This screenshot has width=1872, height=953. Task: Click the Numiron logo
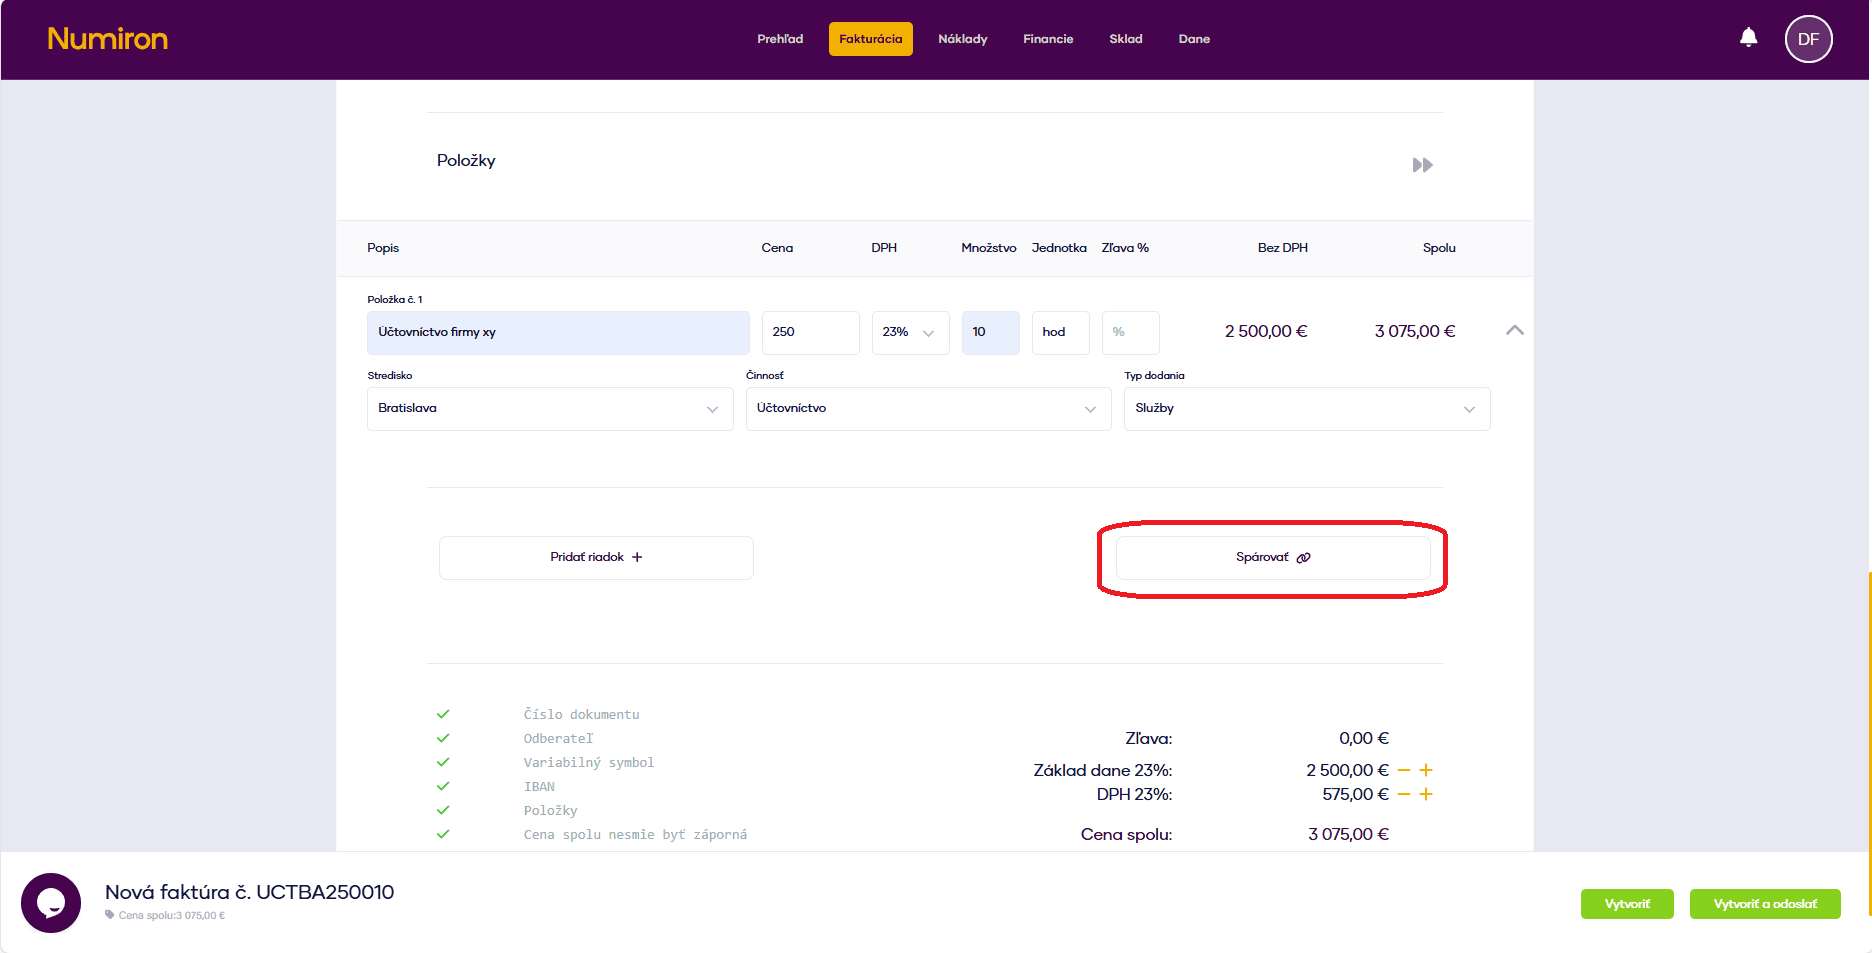(108, 39)
